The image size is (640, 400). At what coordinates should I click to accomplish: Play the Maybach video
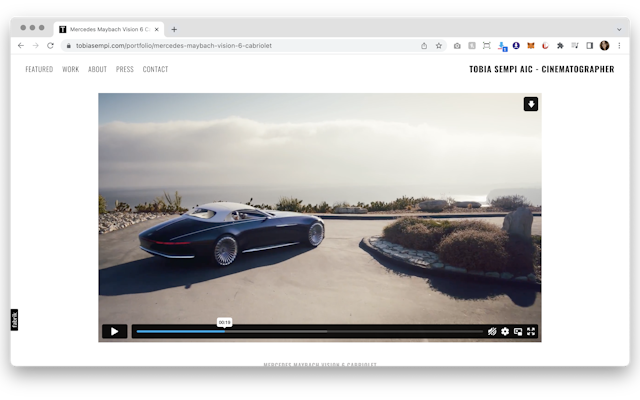[x=114, y=331]
